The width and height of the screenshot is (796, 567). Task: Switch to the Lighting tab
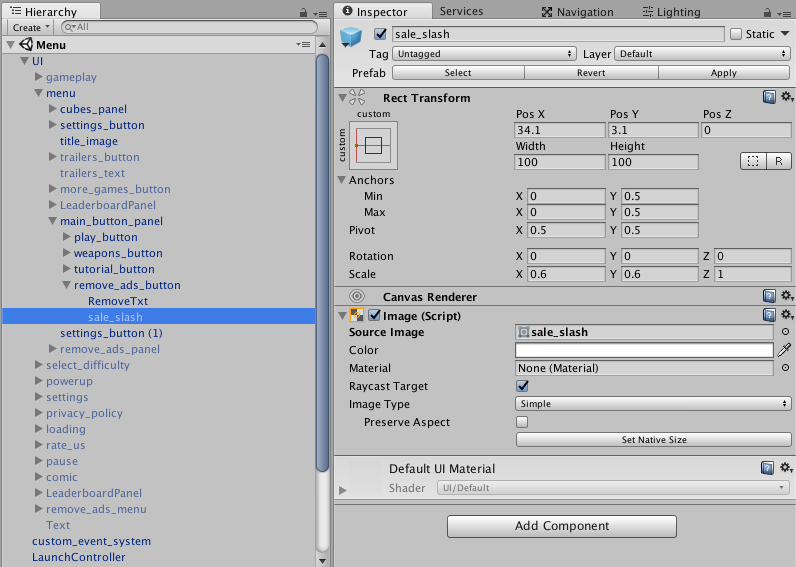tap(671, 12)
